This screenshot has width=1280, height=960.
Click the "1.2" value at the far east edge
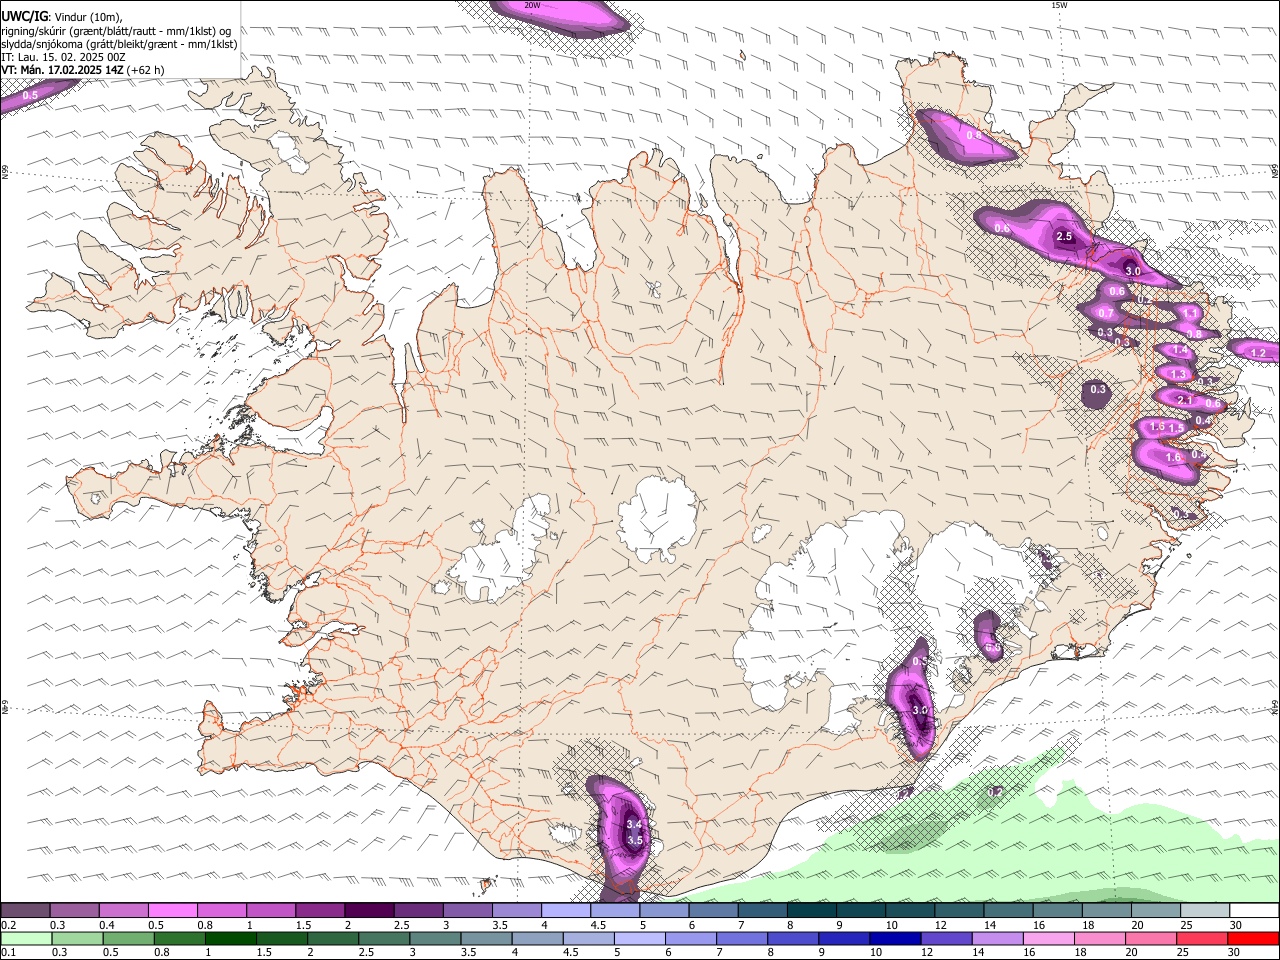click(1258, 354)
